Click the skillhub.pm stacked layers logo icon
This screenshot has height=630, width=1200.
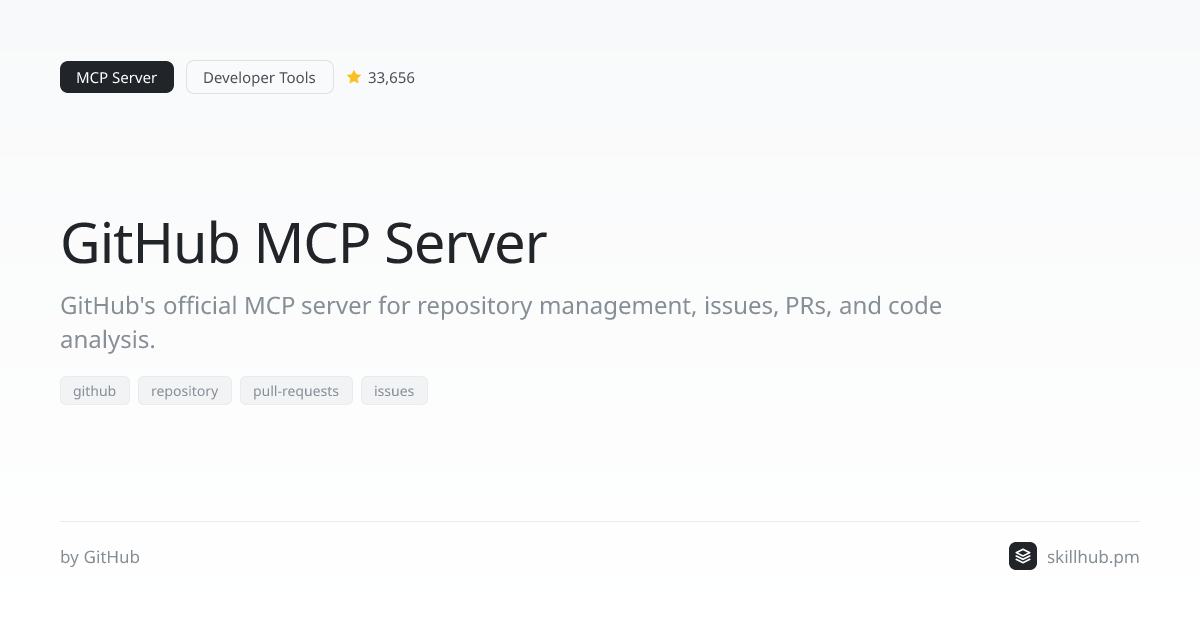coord(1023,556)
